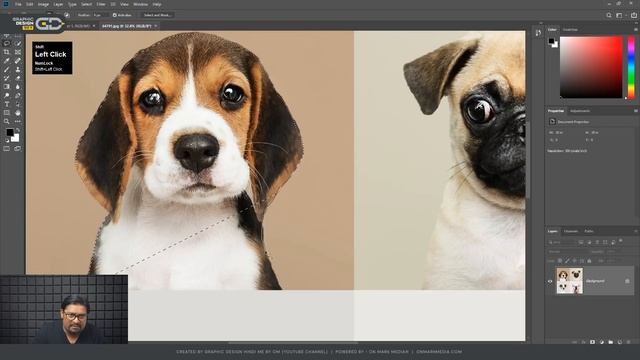
Task: Select the Eyedropper tool
Action: tap(7, 61)
